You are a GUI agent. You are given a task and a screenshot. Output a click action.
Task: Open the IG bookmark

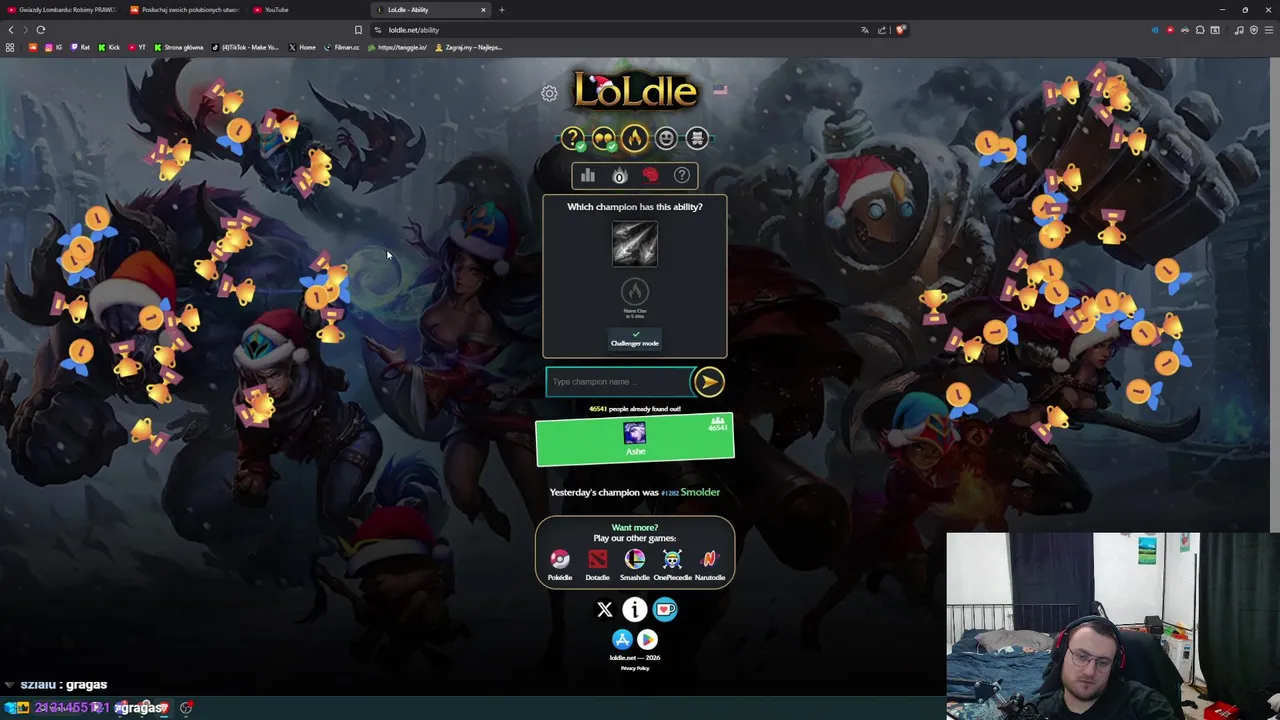pyautogui.click(x=53, y=47)
